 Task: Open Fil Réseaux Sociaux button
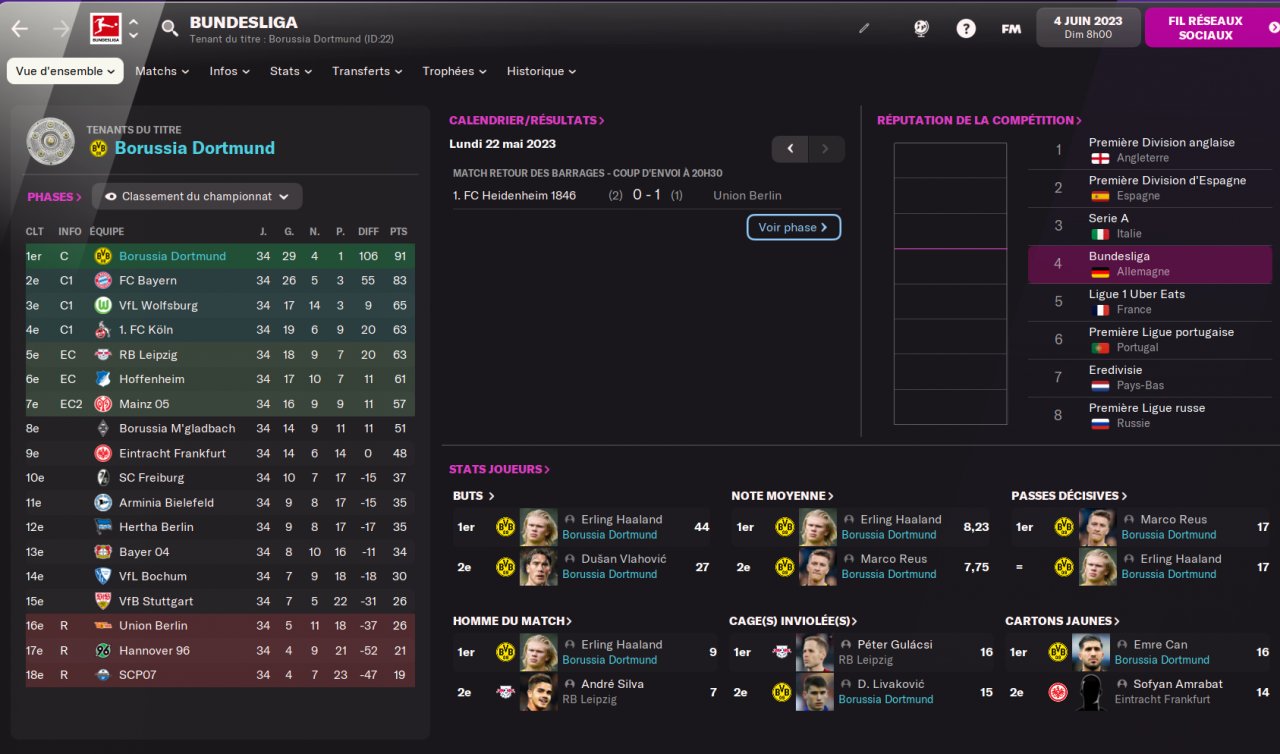tap(1211, 28)
